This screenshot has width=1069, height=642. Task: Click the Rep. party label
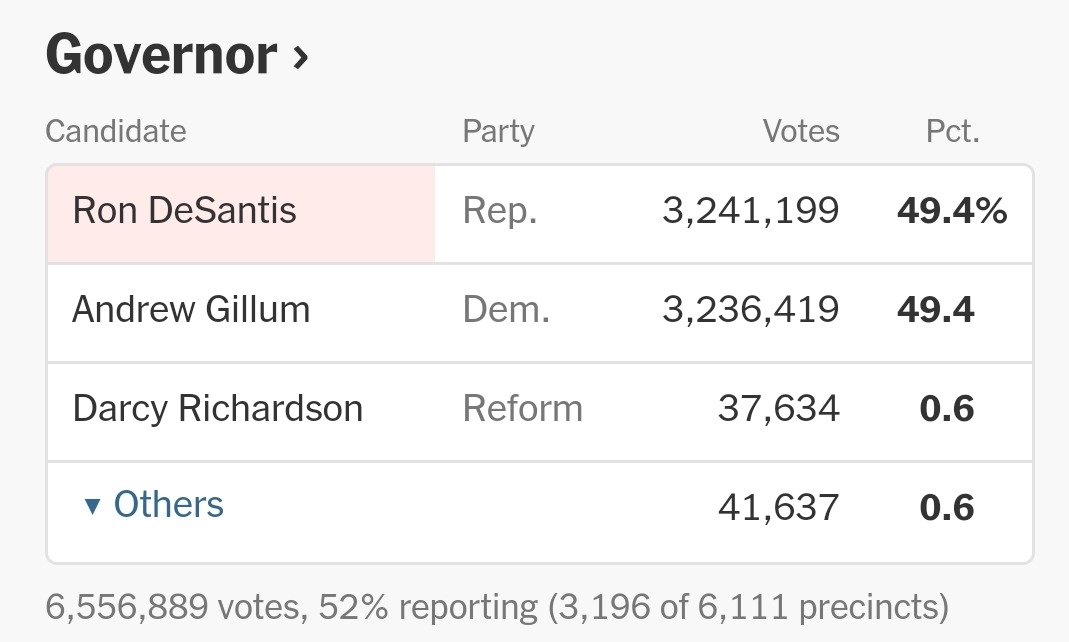tap(500, 211)
